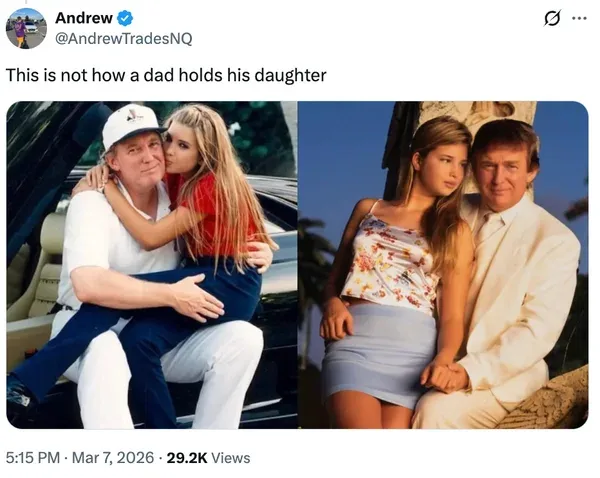Click the "Views" label
Viewport: 600px width, 478px height.
pos(230,458)
